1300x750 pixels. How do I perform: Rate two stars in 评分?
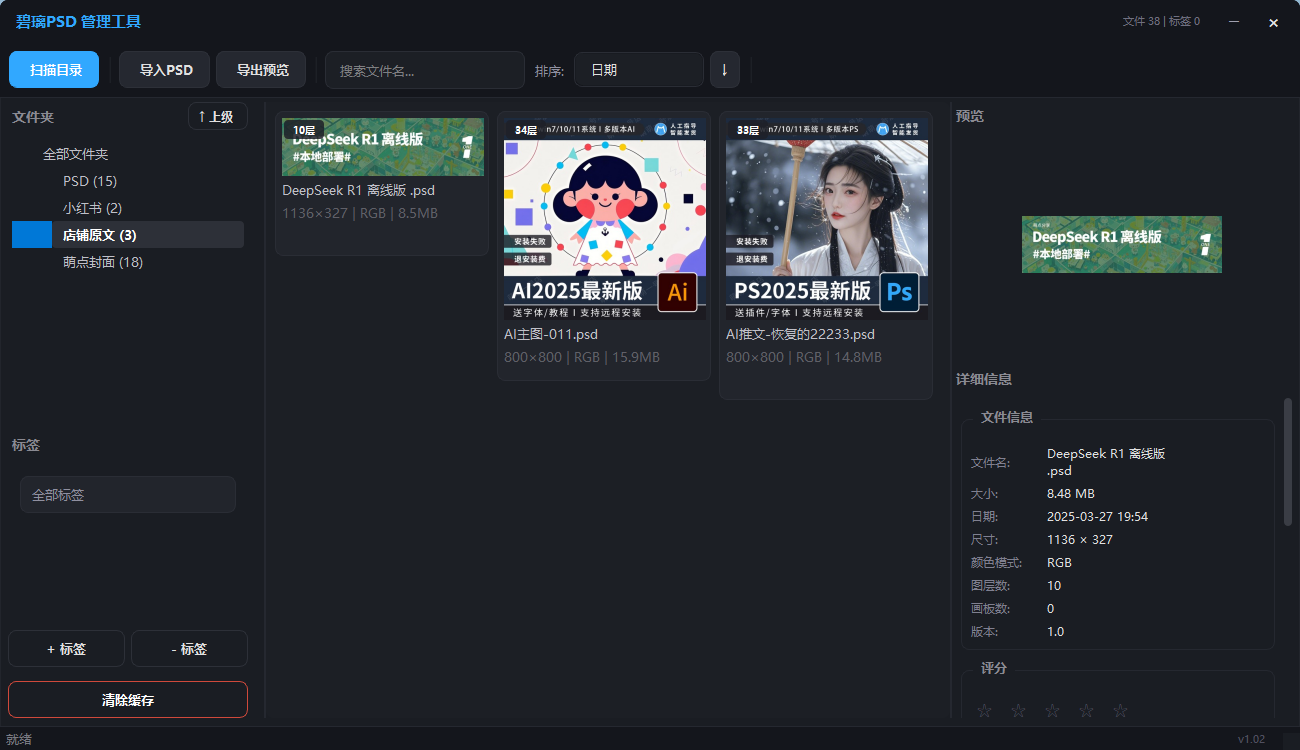pos(1019,711)
